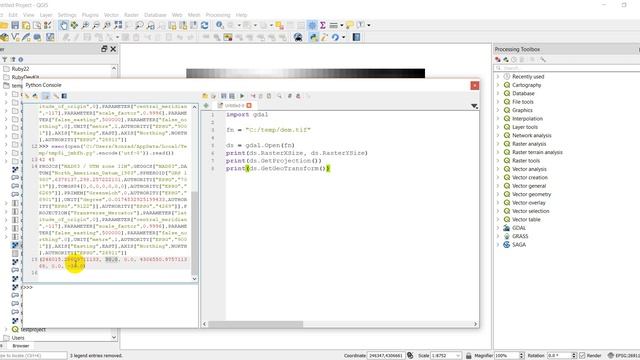This screenshot has height=360, width=640.
Task: Click the Python Console toolbar icon
Action: pos(313,38)
